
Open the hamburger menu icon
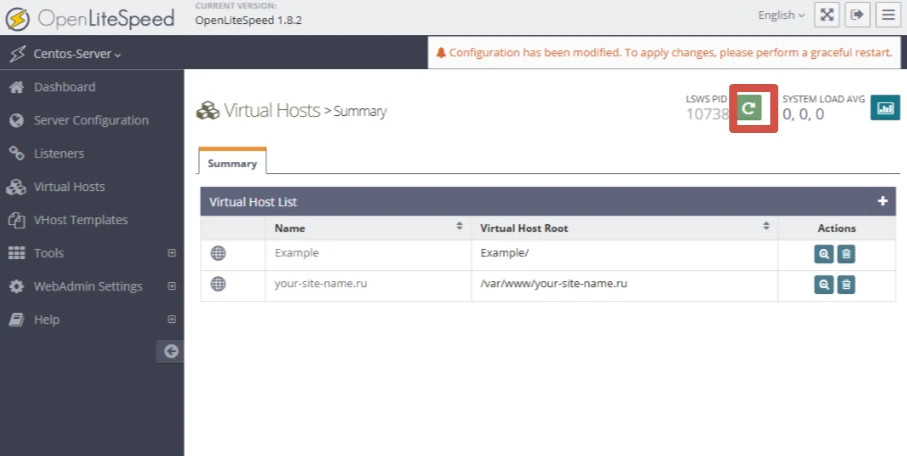(888, 15)
